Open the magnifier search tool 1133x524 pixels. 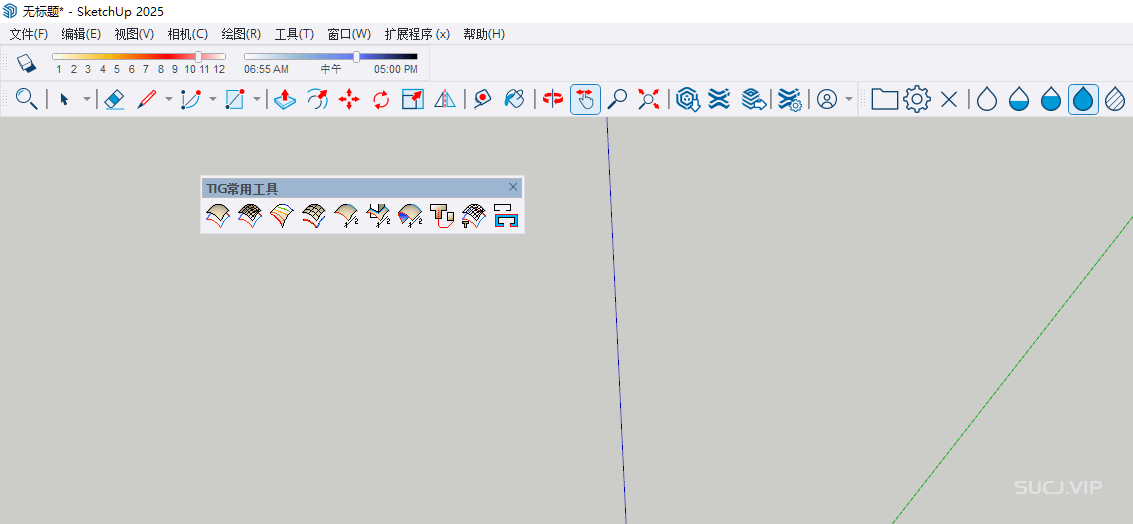click(27, 99)
